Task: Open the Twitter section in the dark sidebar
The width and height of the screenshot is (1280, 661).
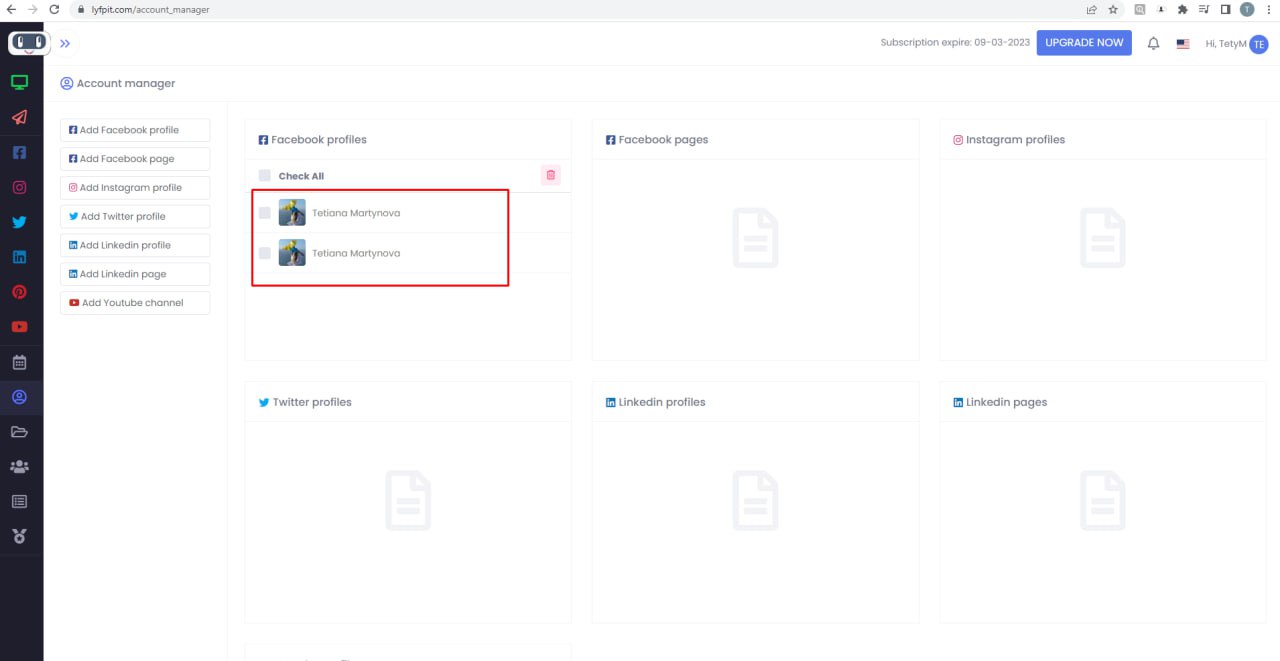Action: click(19, 222)
